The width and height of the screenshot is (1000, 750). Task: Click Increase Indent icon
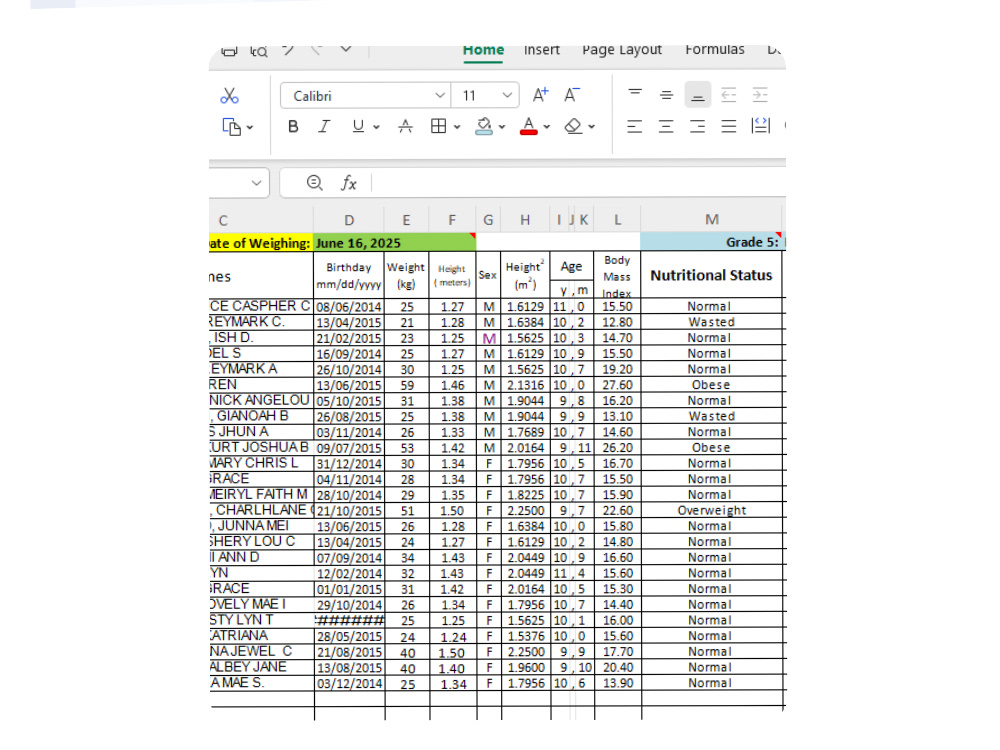pyautogui.click(x=760, y=95)
